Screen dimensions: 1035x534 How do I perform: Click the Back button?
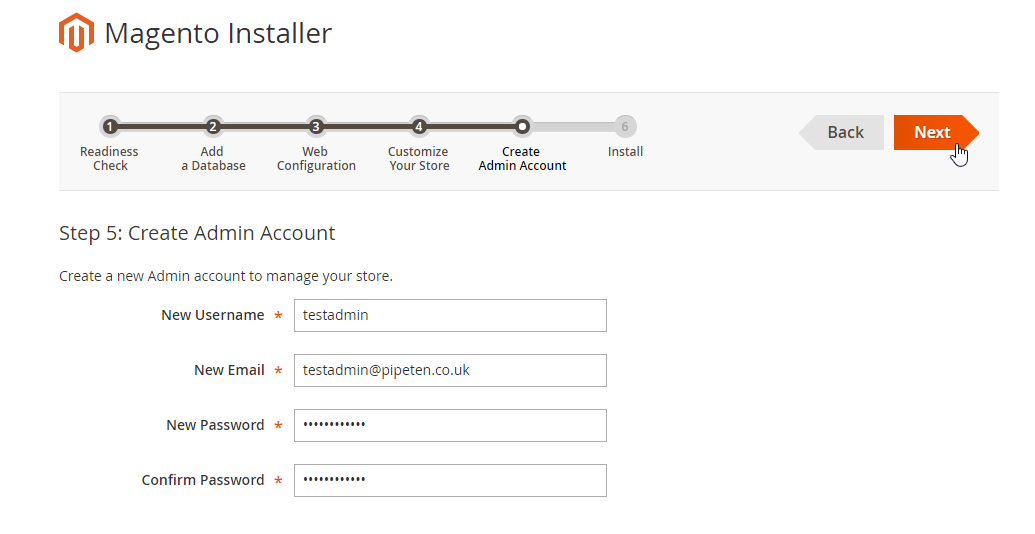[x=842, y=133]
